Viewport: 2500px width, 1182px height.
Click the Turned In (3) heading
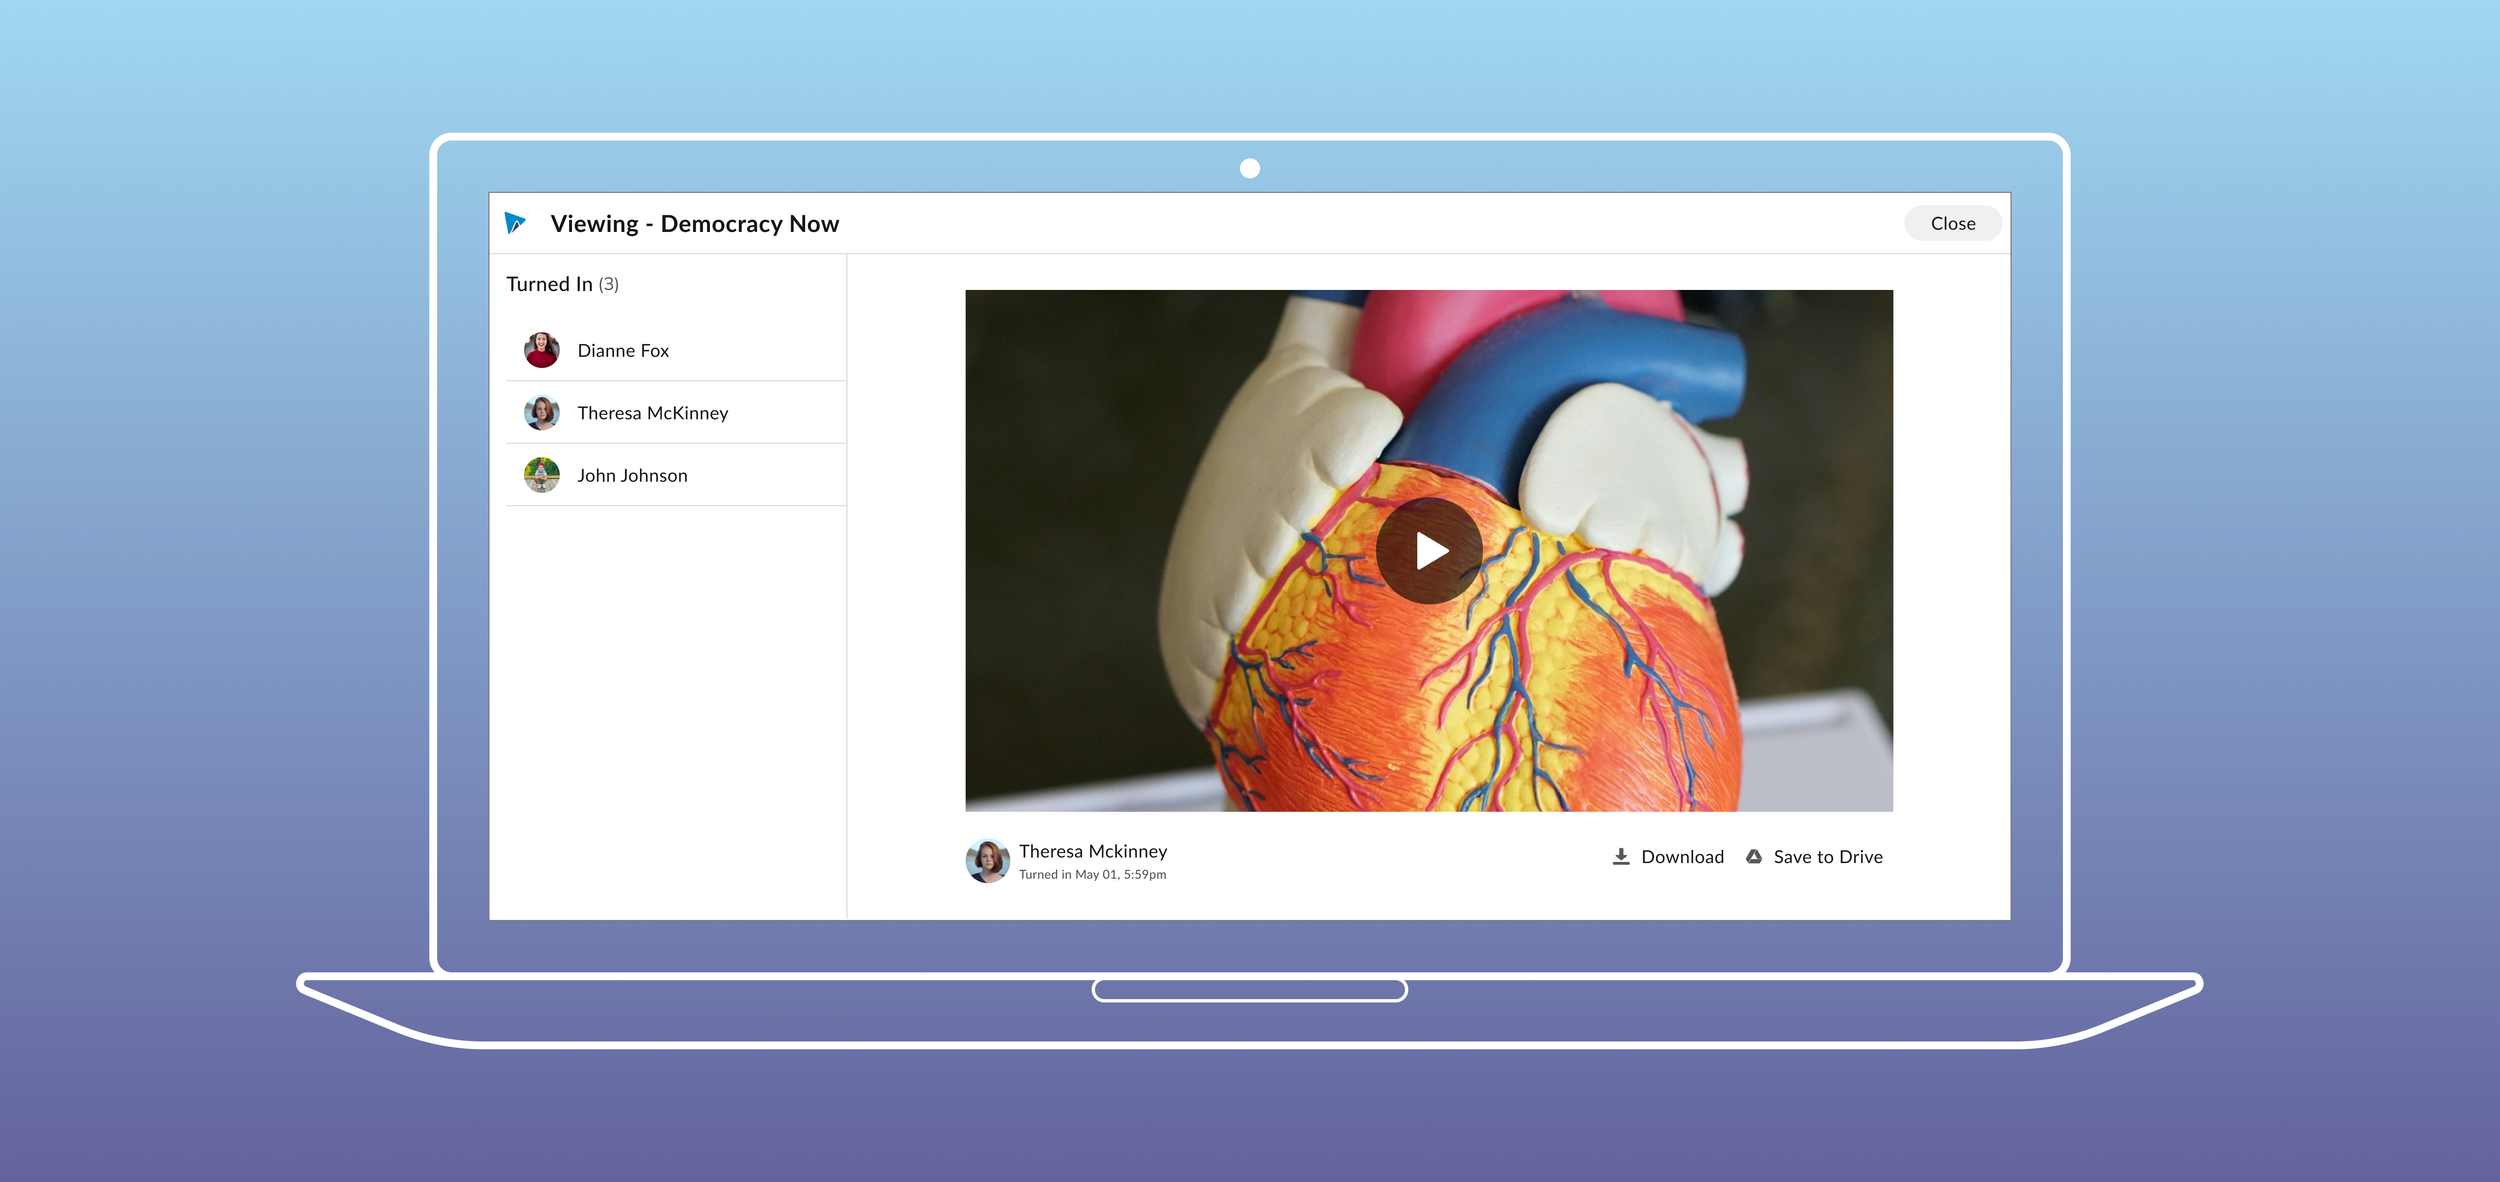click(562, 284)
